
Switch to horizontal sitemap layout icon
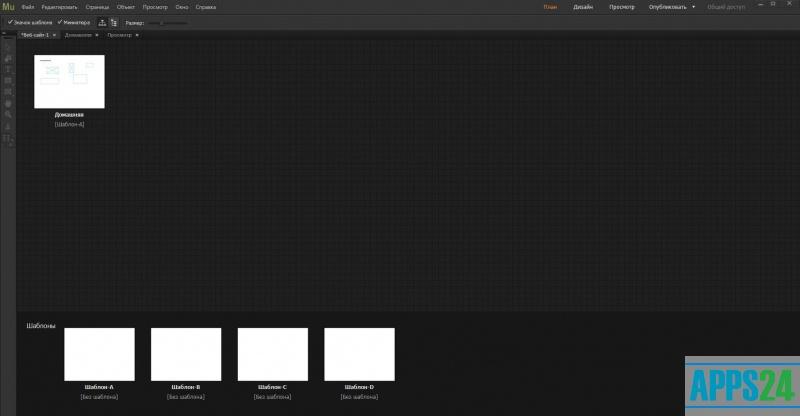[102, 21]
